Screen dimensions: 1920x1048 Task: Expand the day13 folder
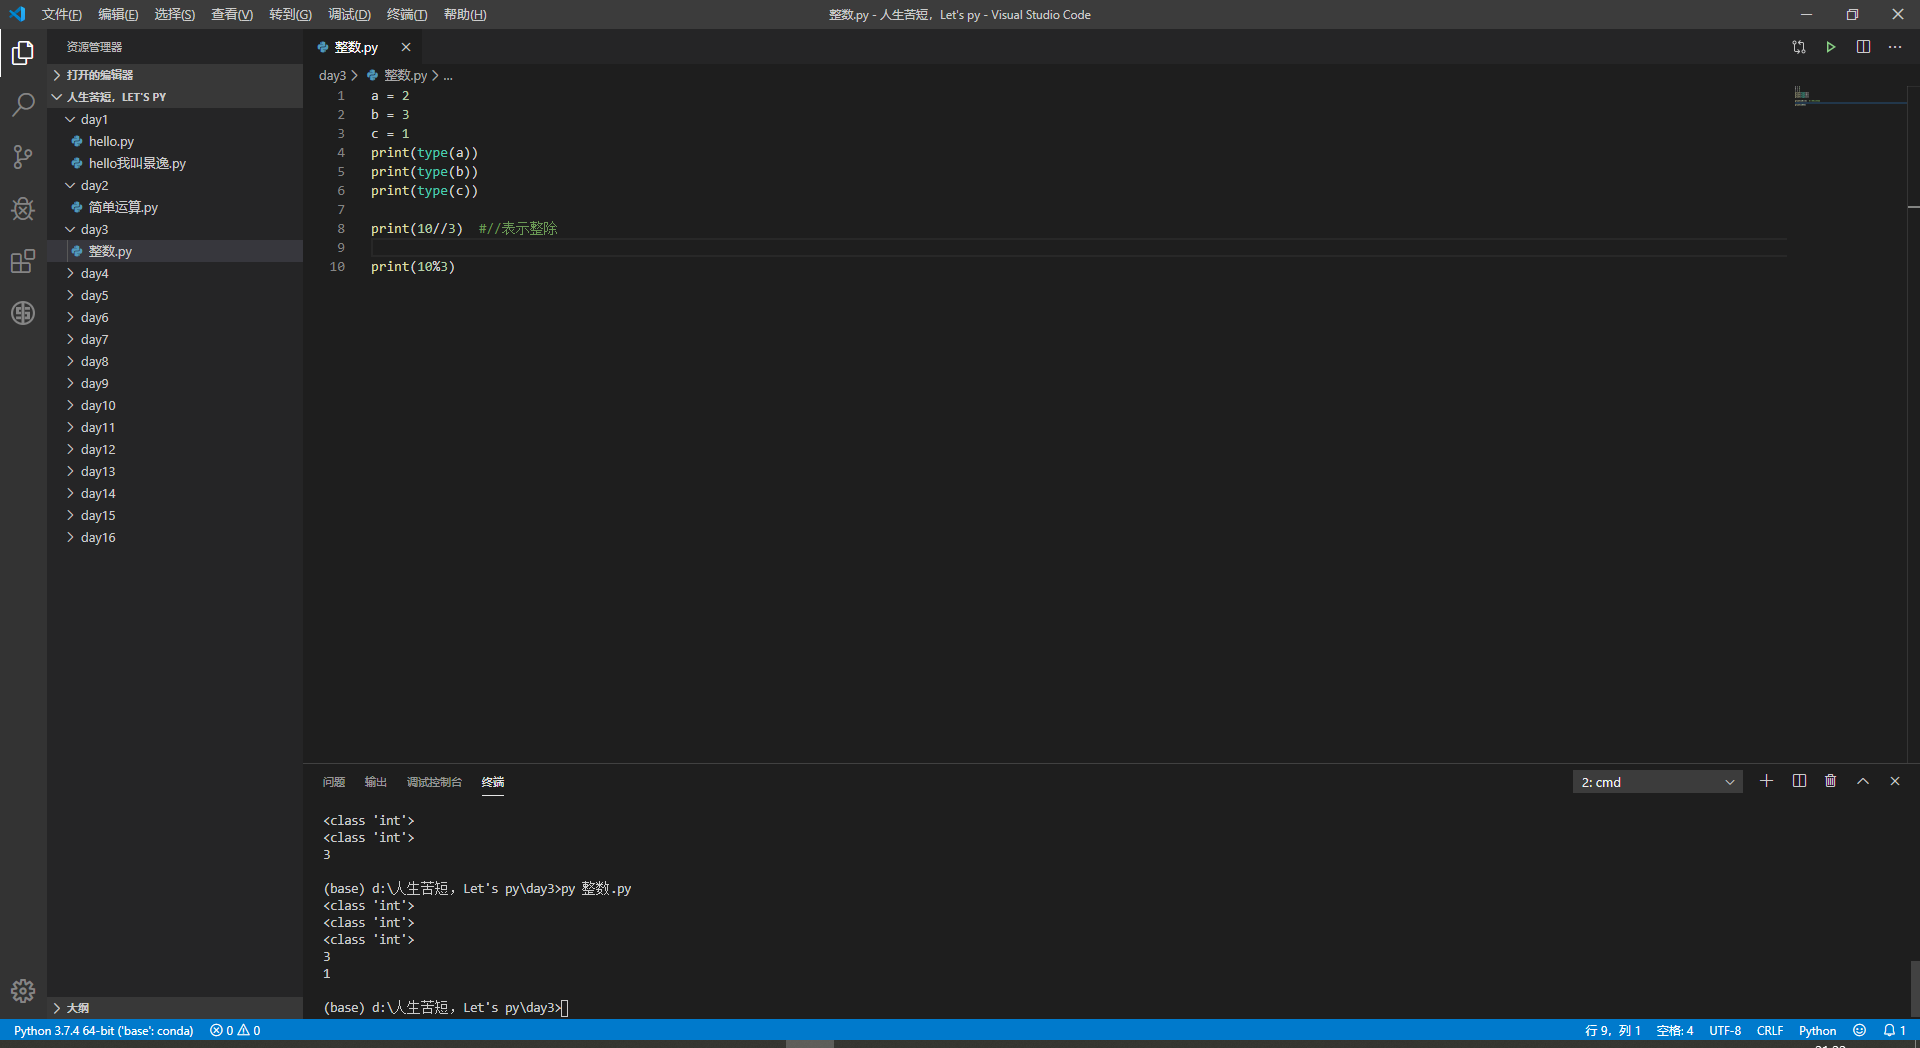click(x=98, y=471)
